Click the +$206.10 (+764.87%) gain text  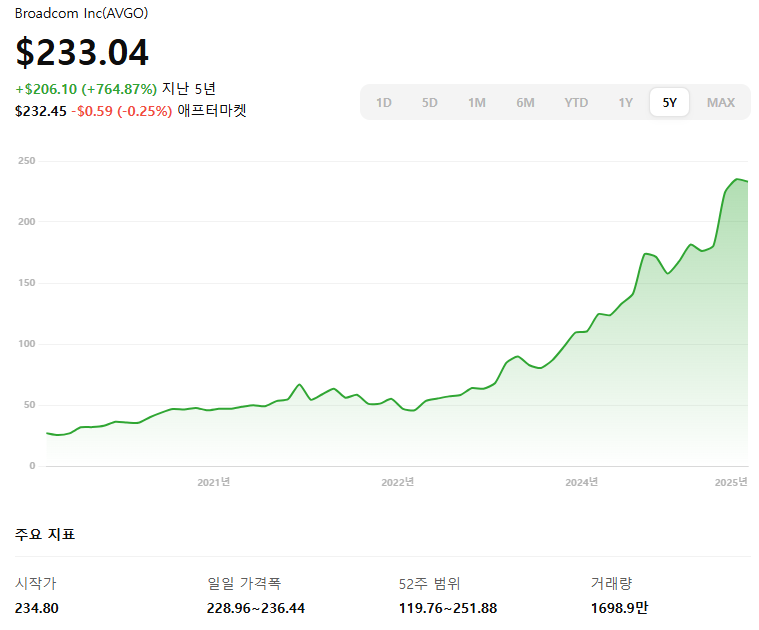point(86,89)
